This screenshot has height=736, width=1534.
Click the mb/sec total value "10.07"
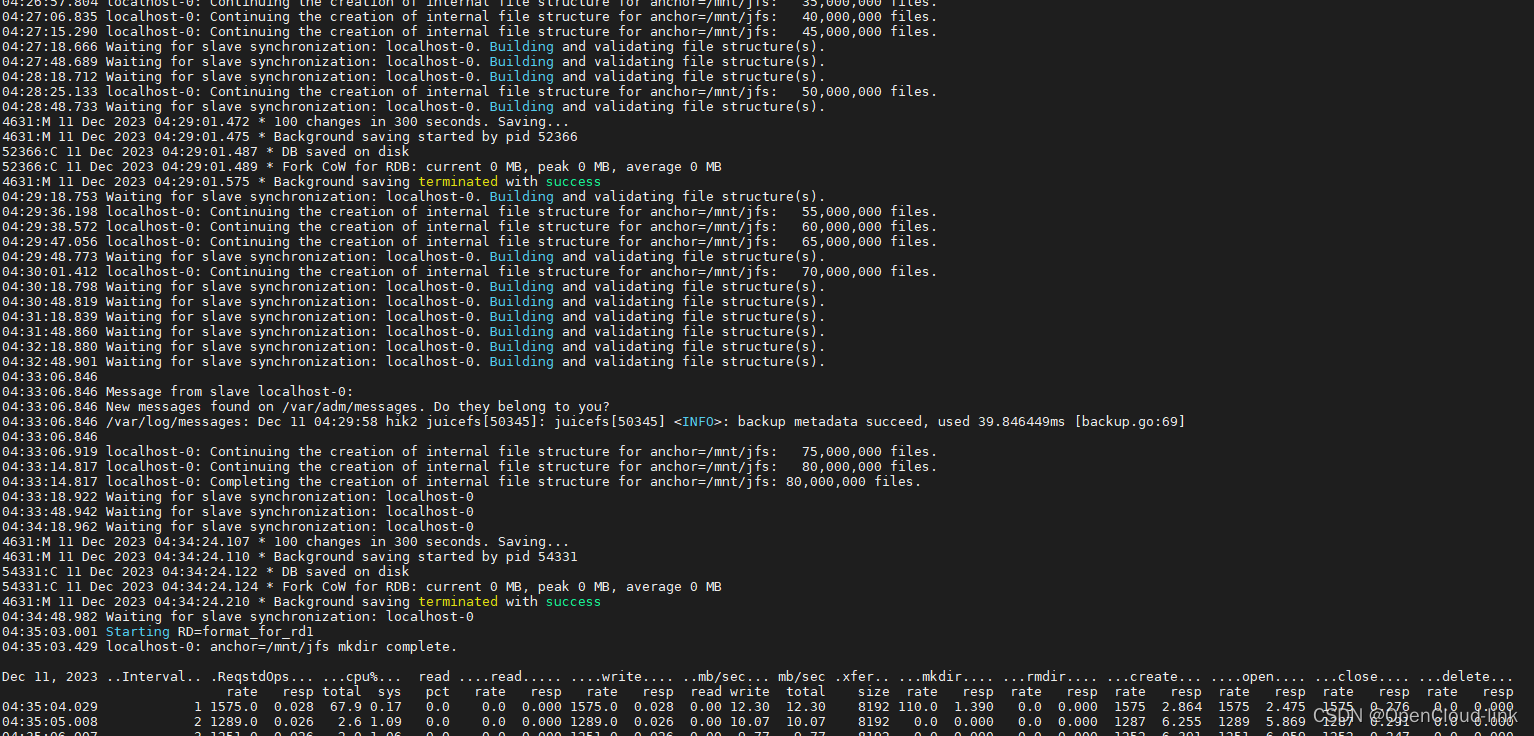[x=805, y=722]
